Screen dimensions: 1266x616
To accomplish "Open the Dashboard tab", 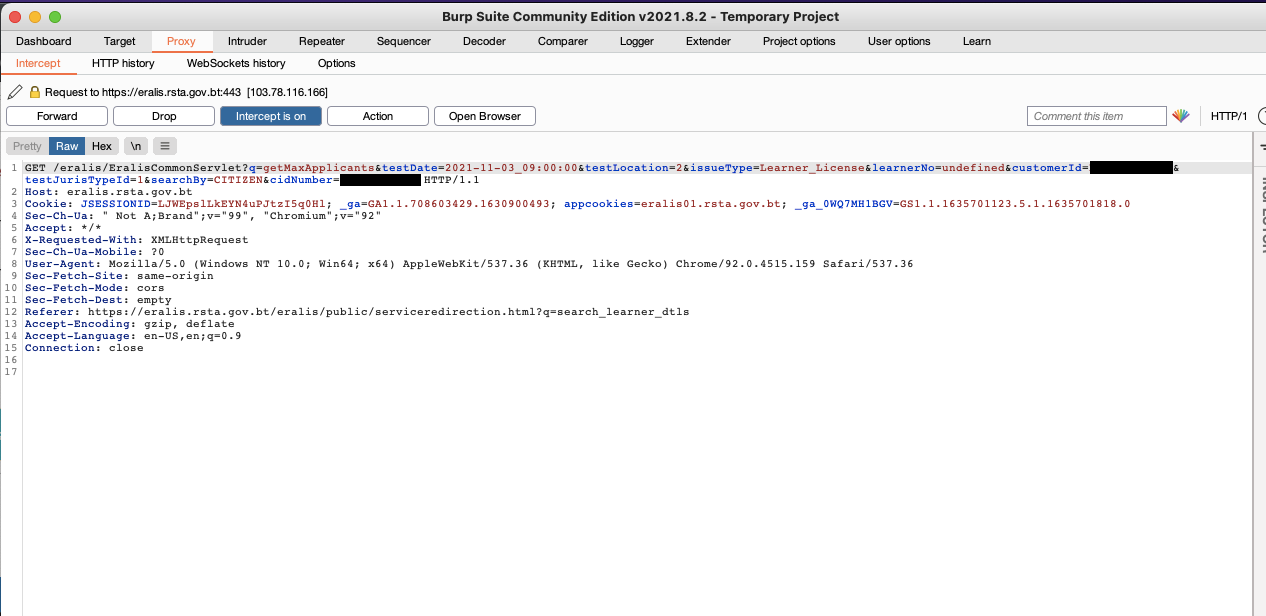I will point(44,41).
